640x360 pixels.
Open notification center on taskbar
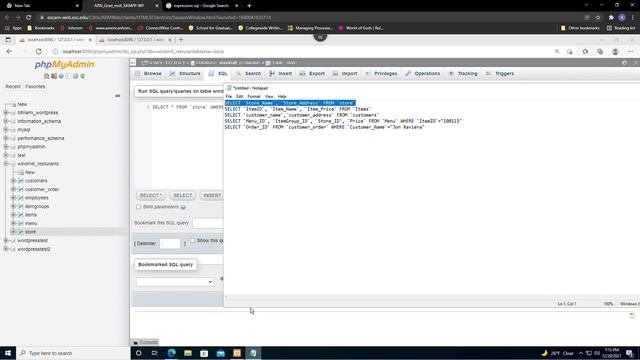pos(629,353)
